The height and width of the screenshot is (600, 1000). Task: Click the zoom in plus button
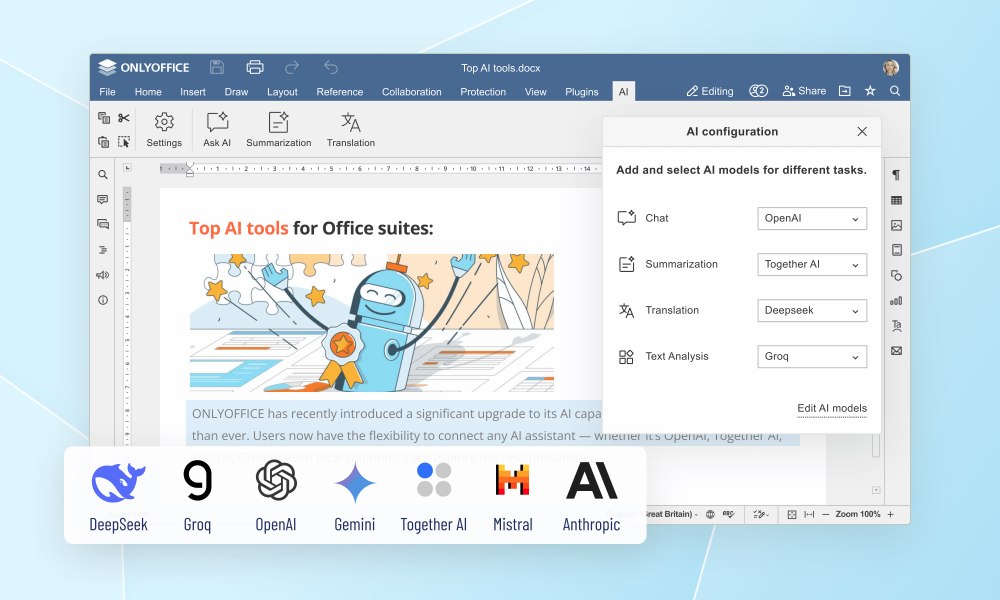(890, 514)
